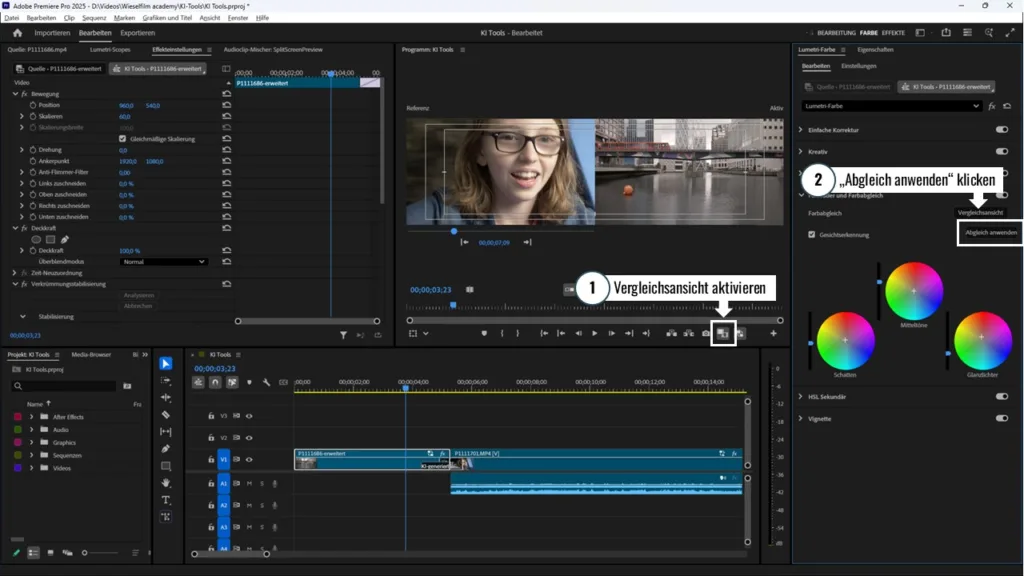Screen dimensions: 1024x576
Task: Click the Home icon
Action: (x=17, y=32)
